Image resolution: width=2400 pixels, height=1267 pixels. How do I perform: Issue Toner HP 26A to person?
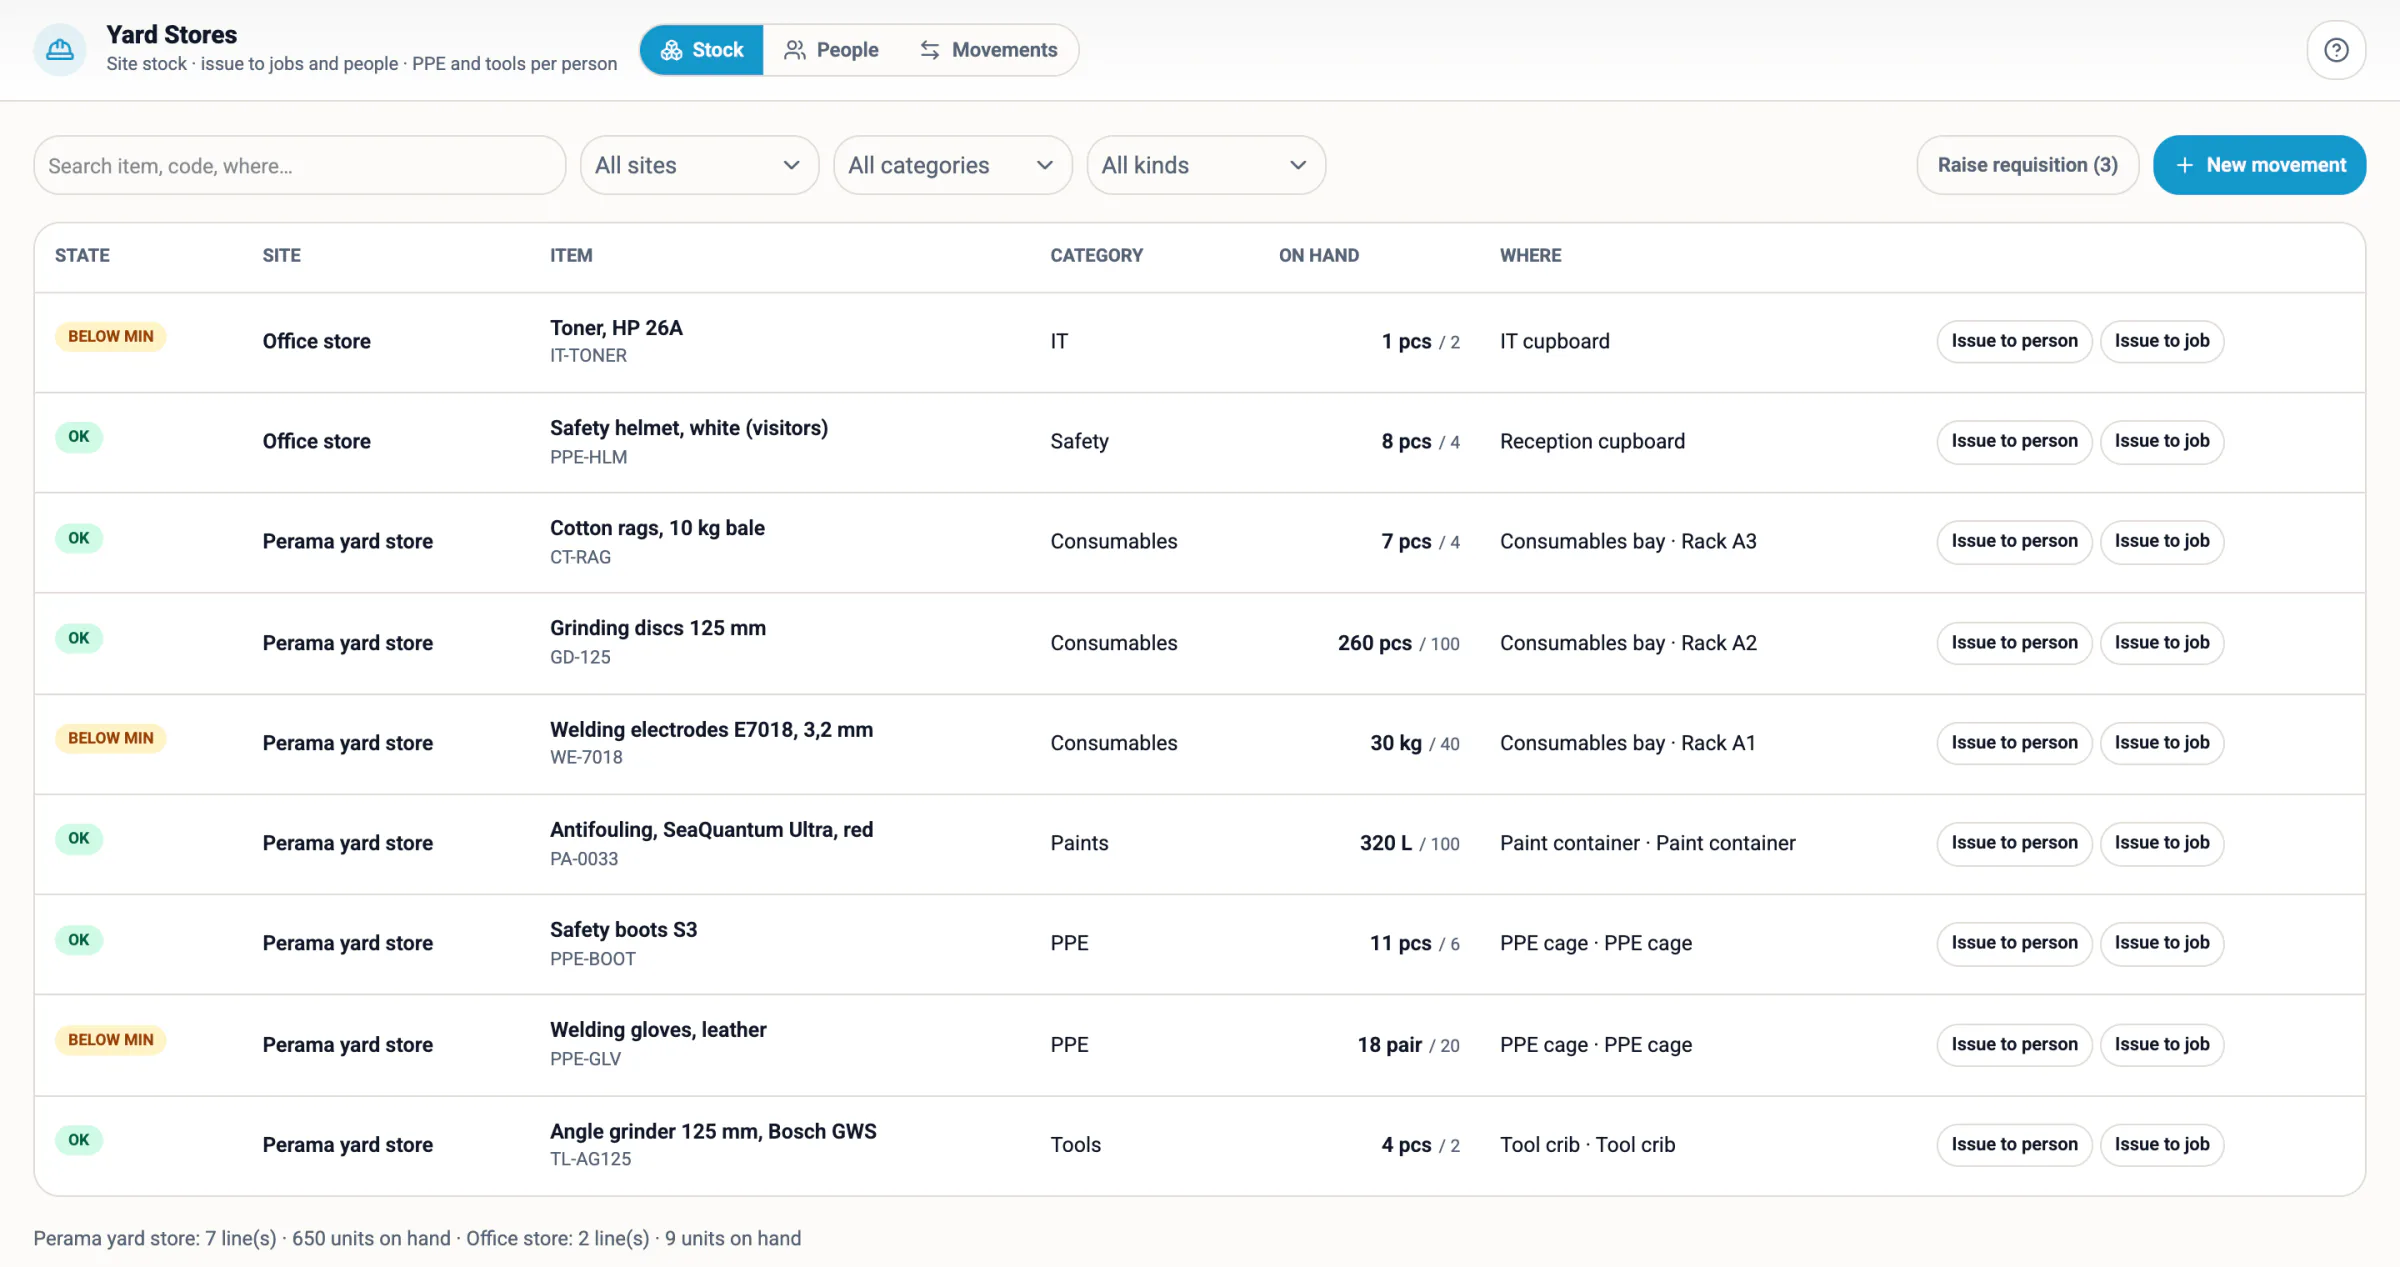pos(2014,341)
